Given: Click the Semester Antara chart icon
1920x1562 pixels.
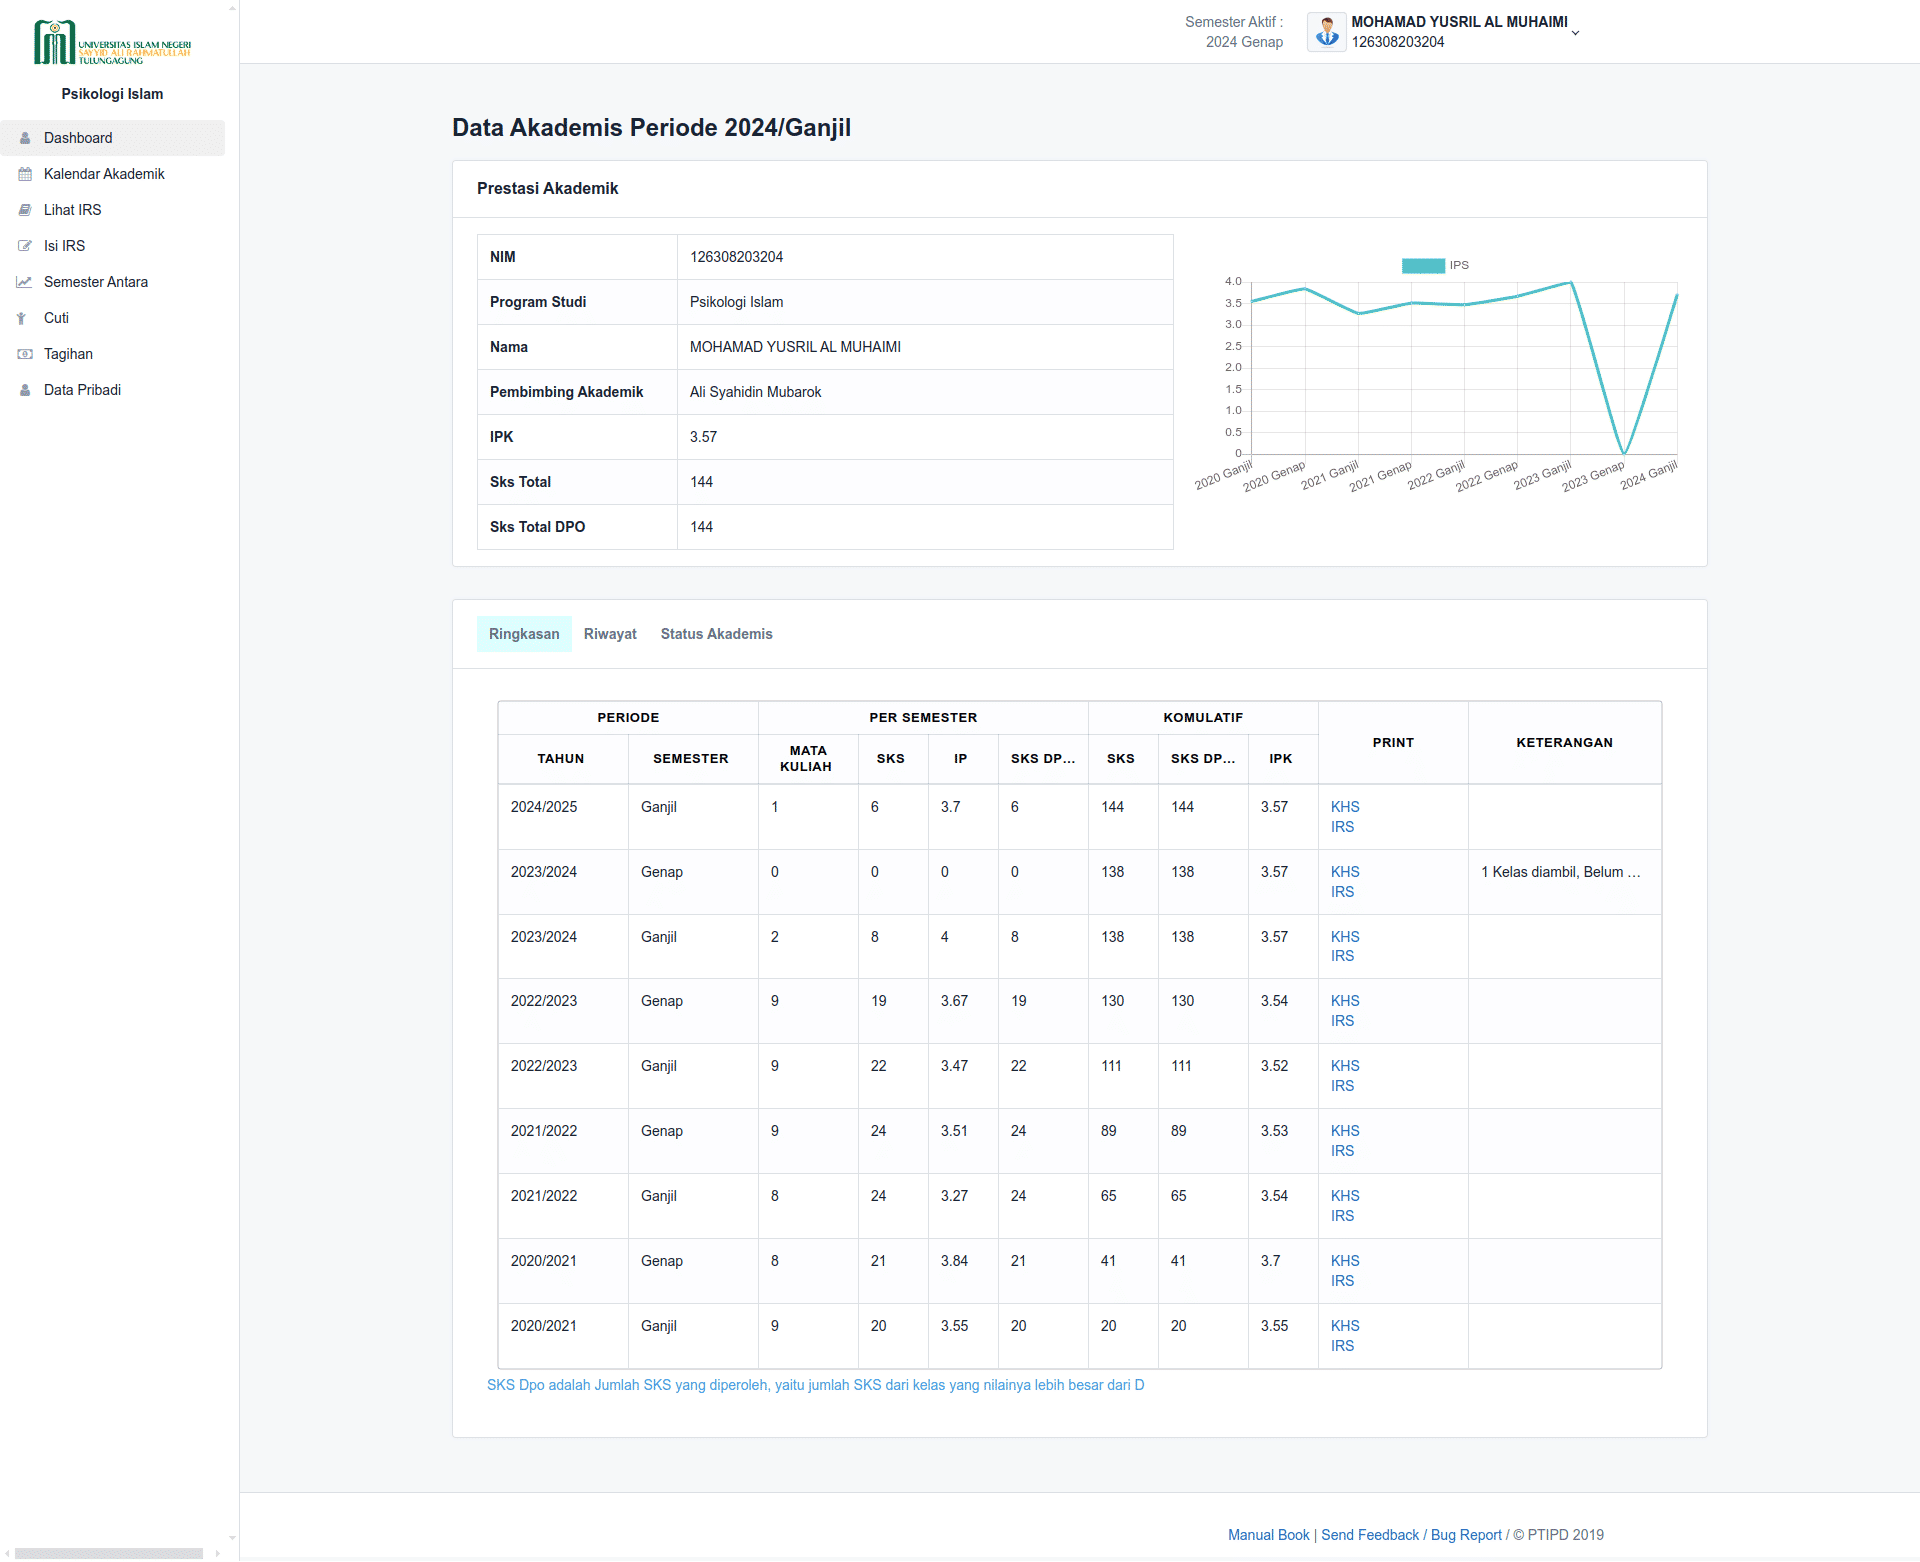Looking at the screenshot, I should coord(25,282).
